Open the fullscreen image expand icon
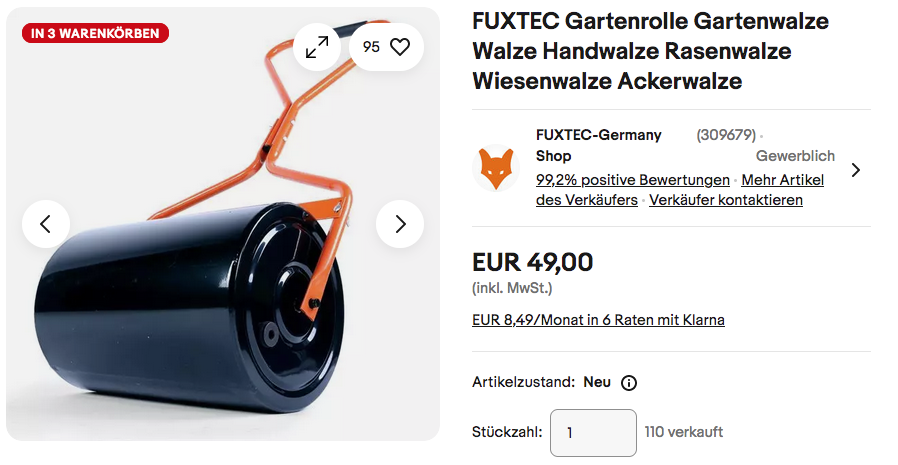Screen dimensions: 898x465 [317, 47]
